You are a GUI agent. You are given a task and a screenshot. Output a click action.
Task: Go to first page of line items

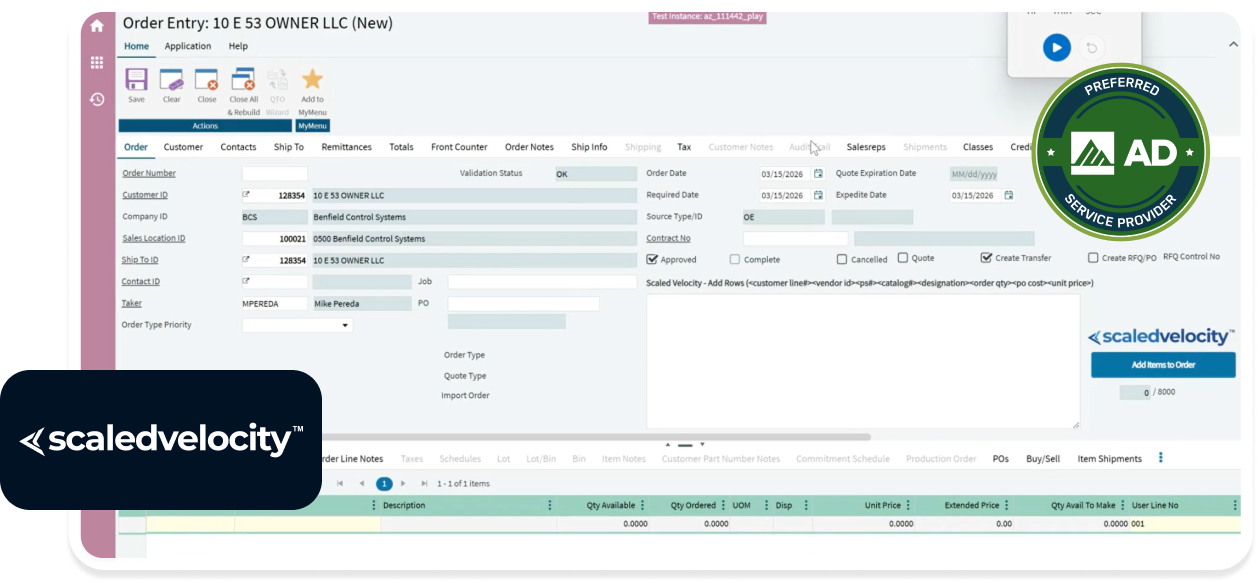341,483
